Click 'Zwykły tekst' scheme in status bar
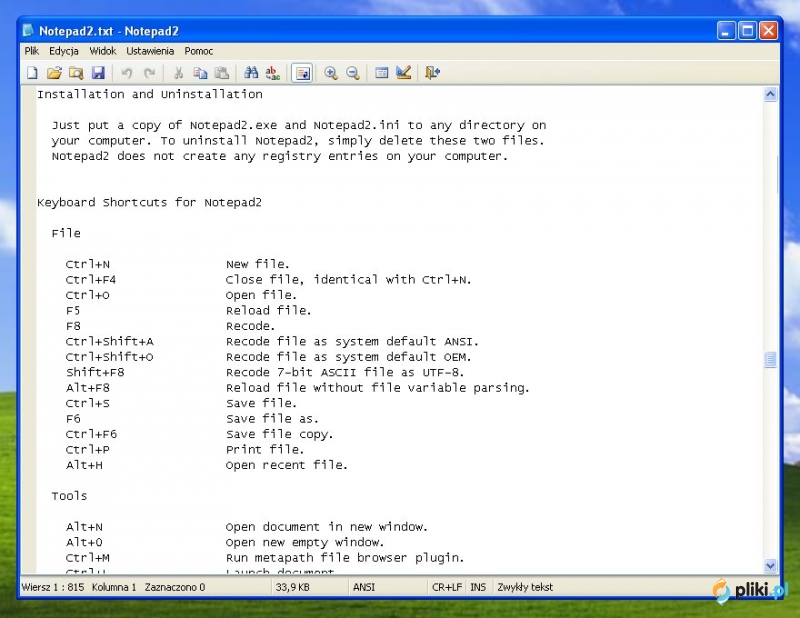 [525, 587]
